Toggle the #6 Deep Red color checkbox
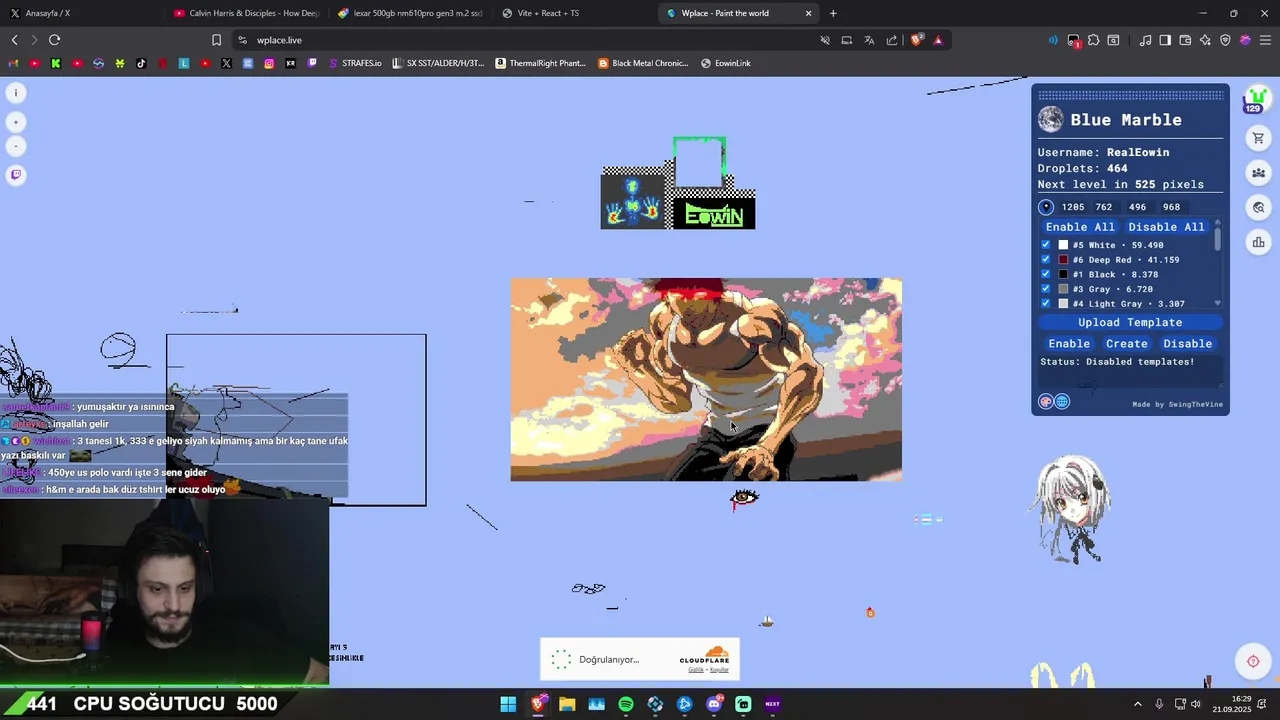The image size is (1280, 720). [1046, 260]
